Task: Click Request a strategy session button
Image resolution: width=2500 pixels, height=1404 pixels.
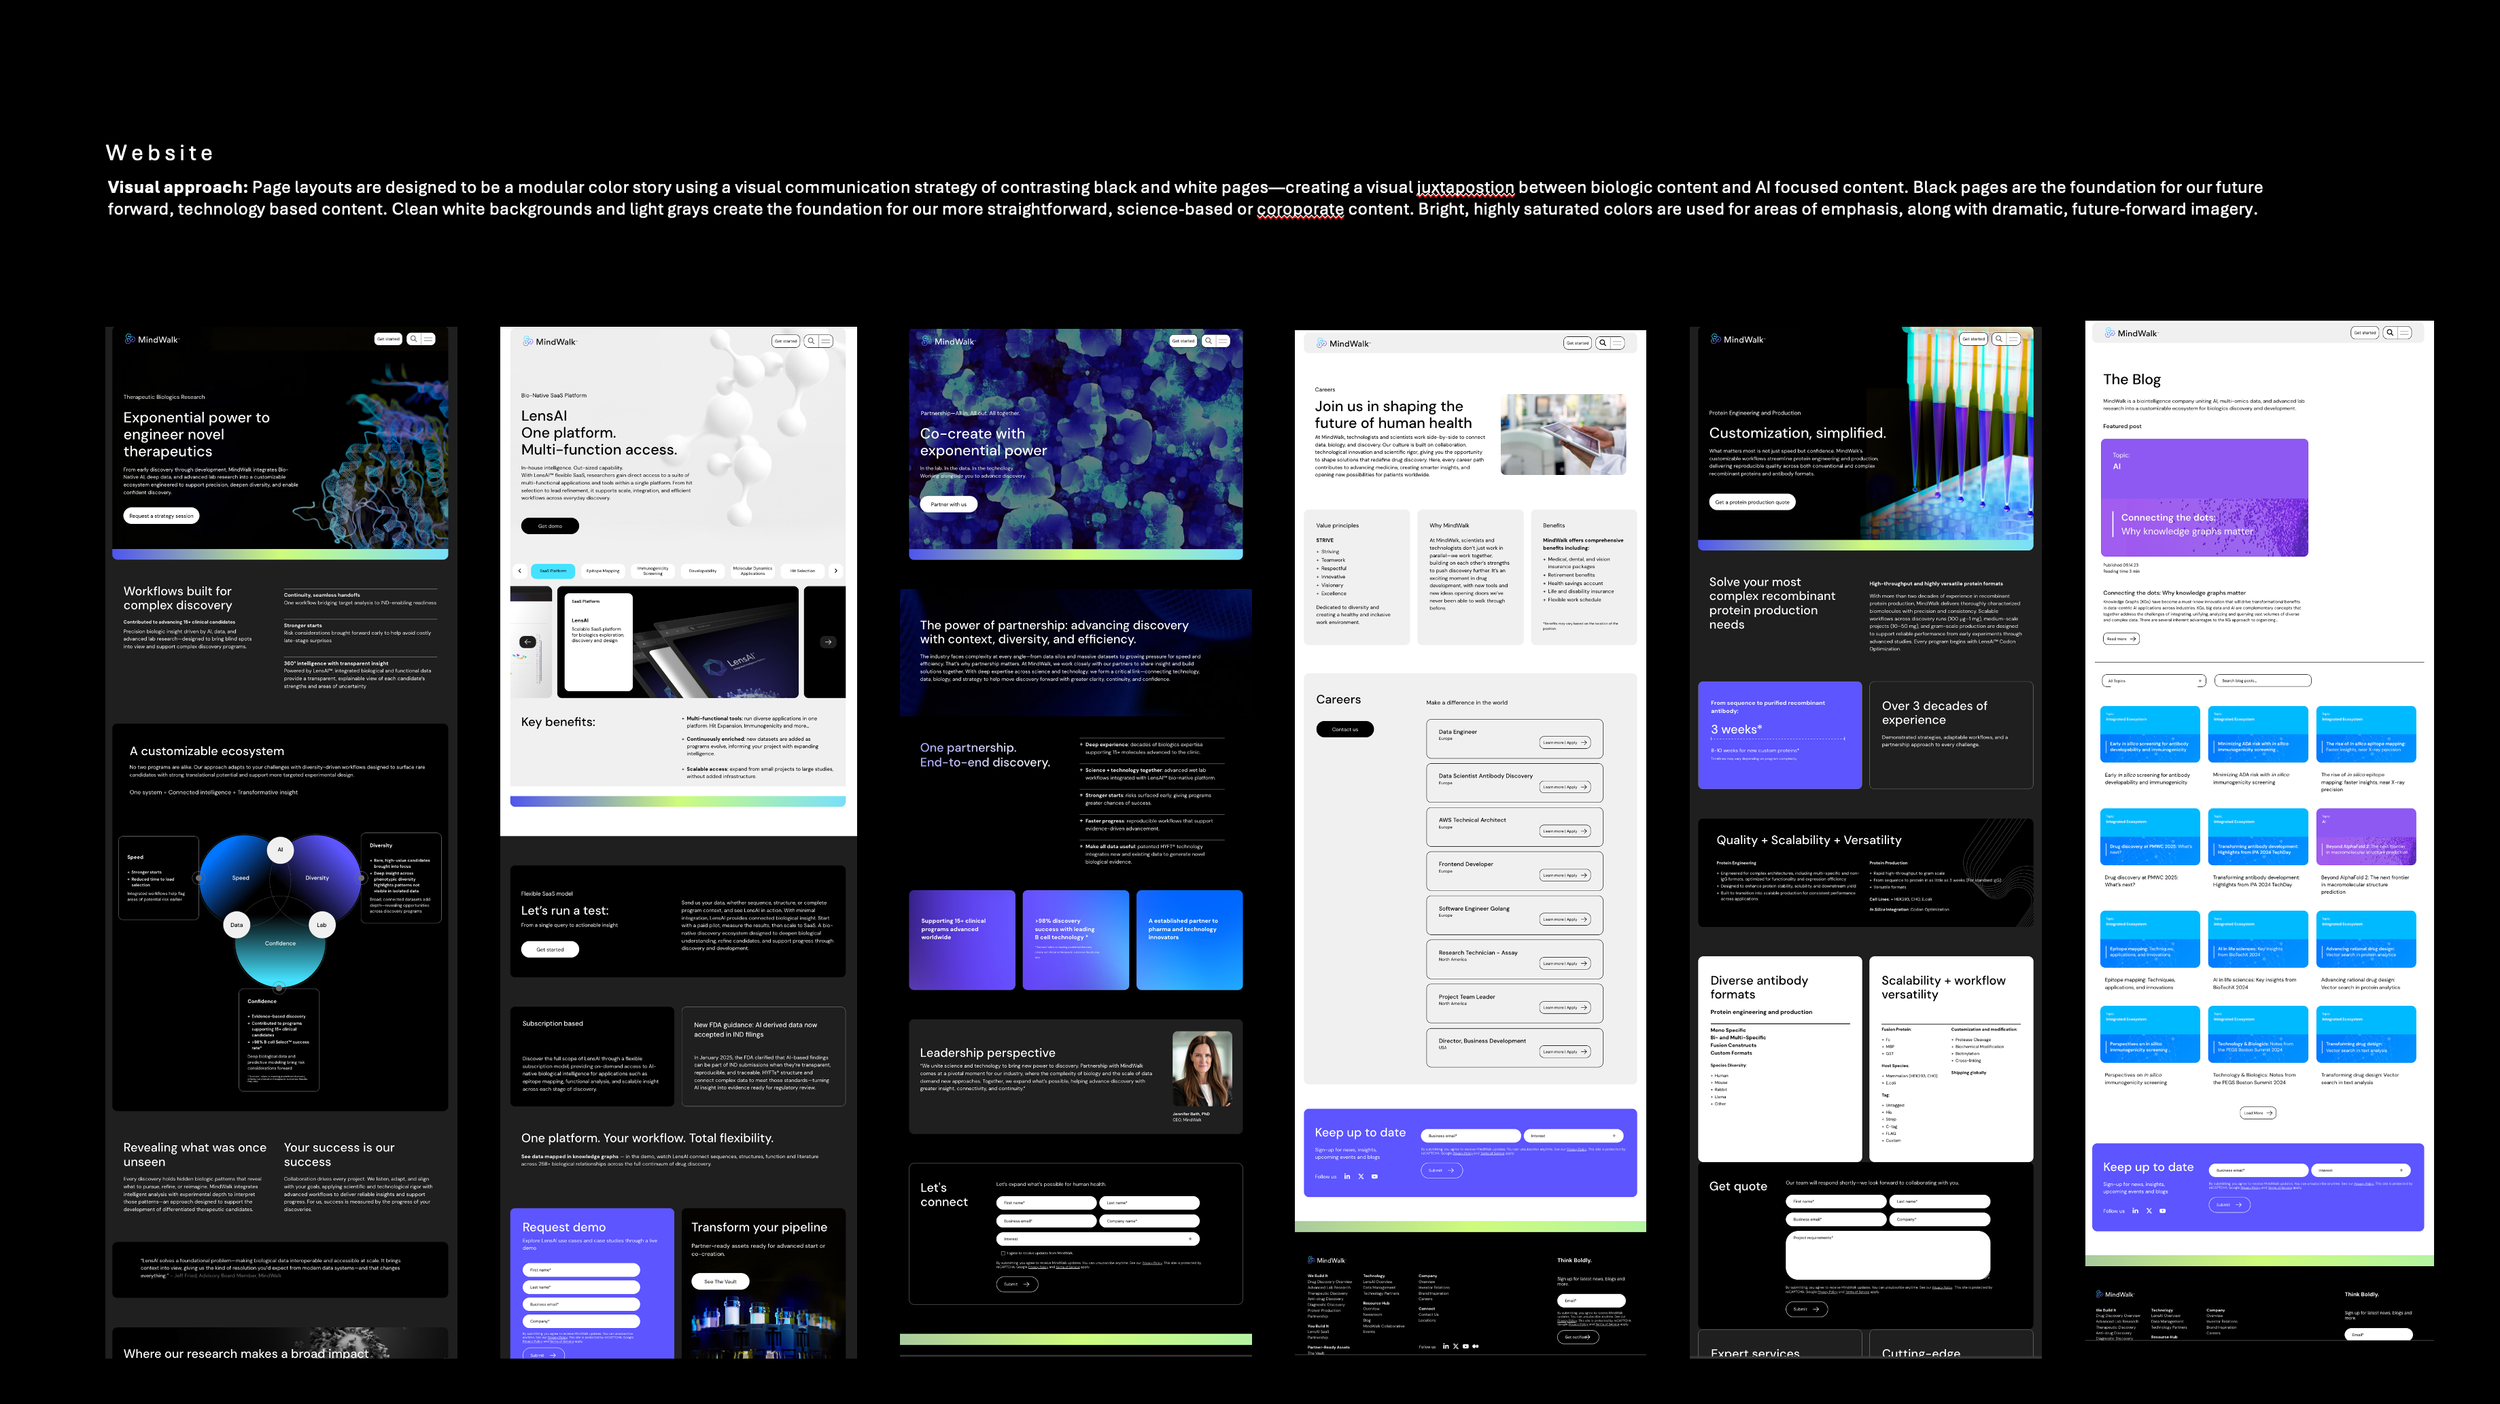Action: 161,516
